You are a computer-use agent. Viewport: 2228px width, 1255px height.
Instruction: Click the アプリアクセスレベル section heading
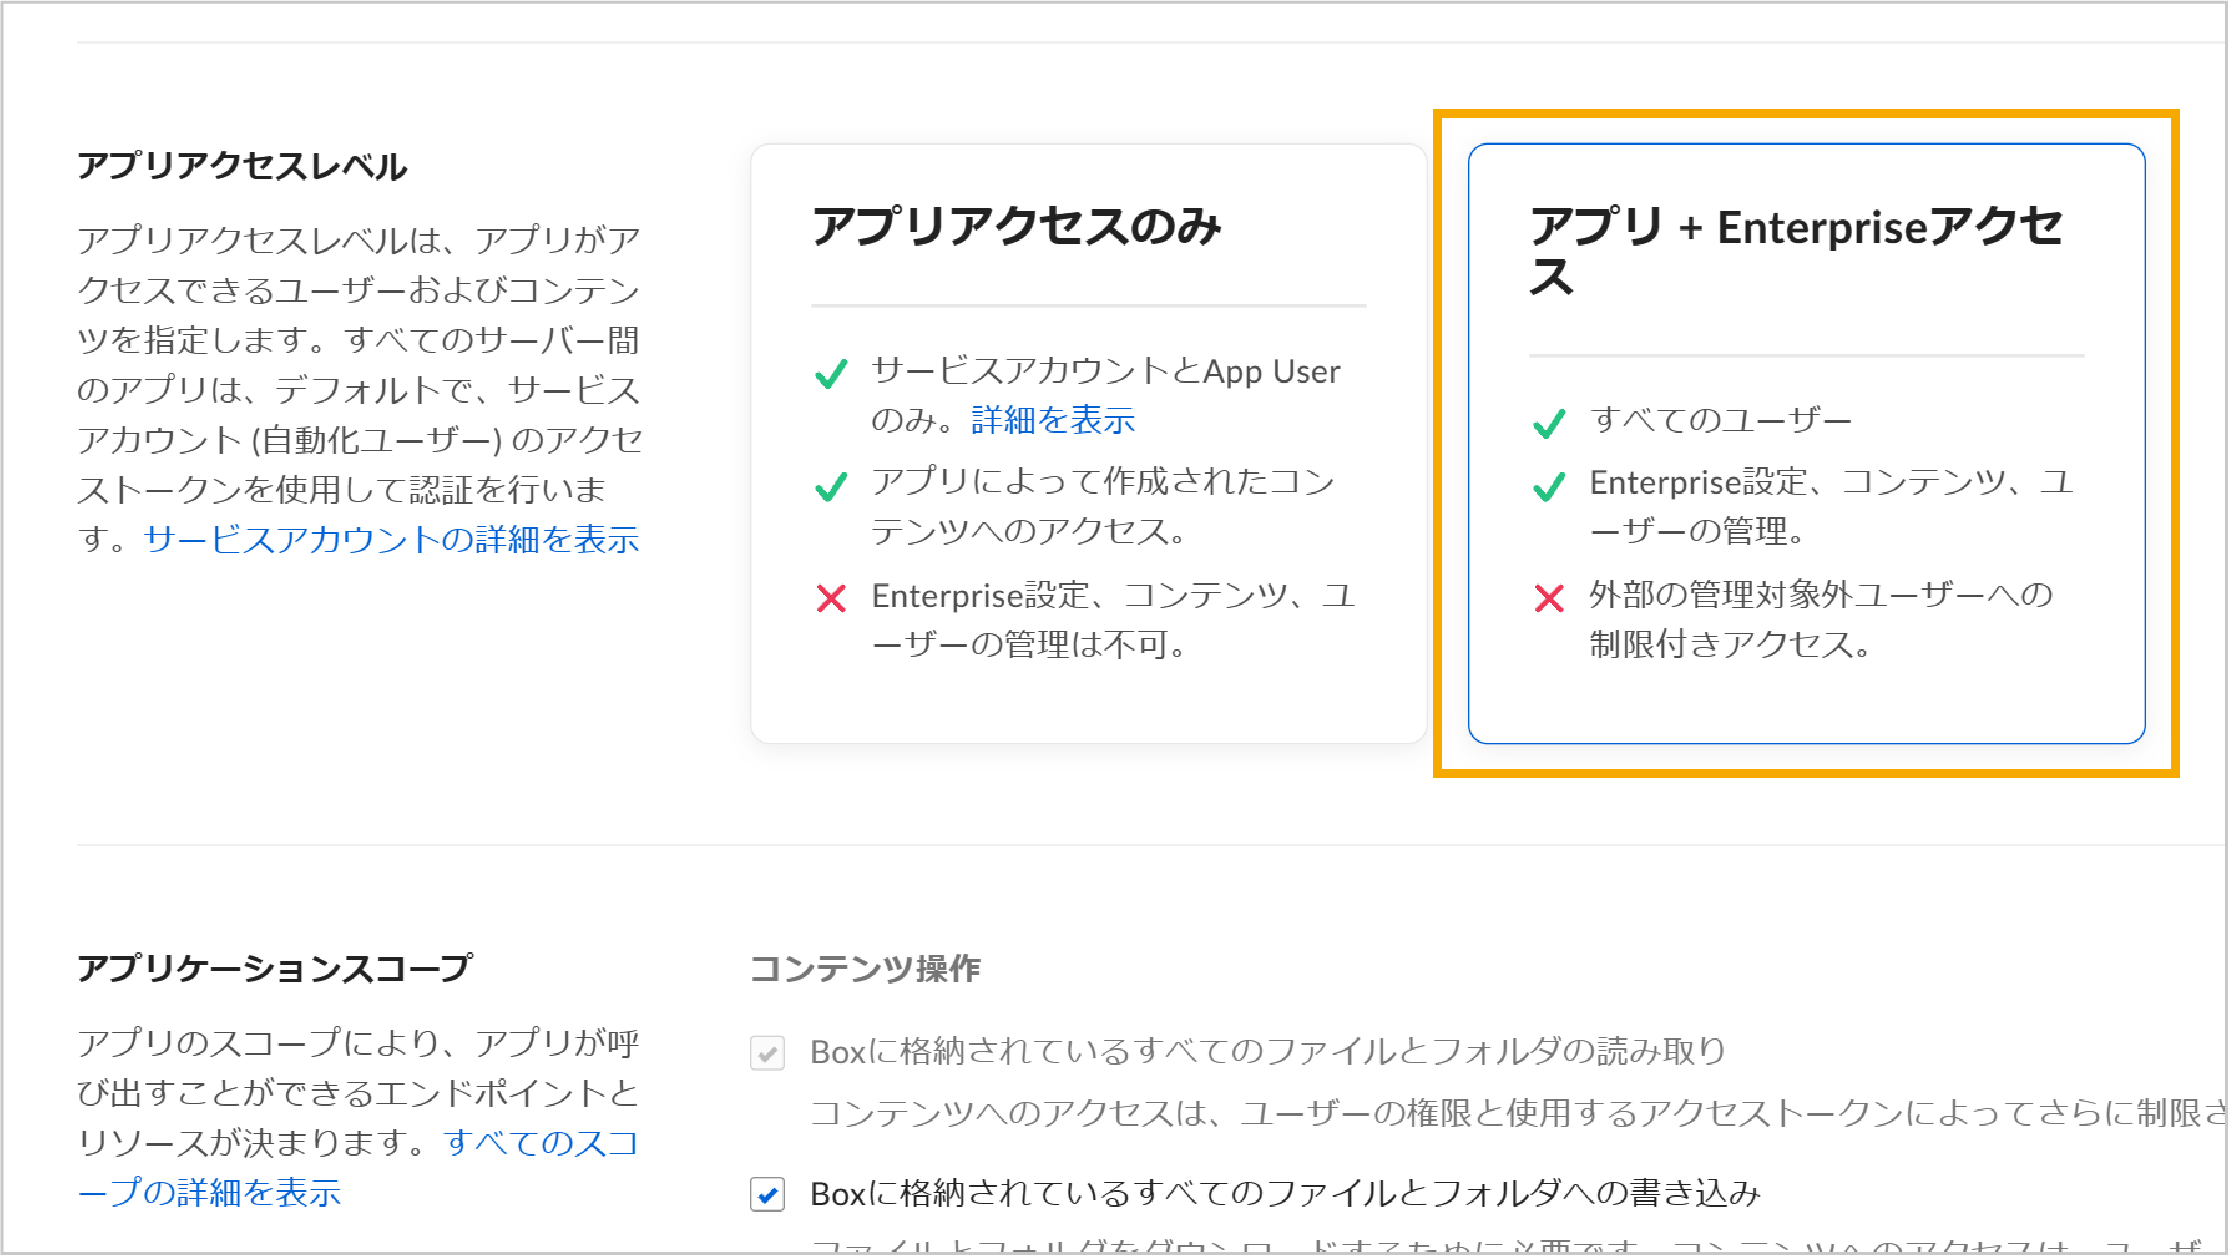coord(242,166)
